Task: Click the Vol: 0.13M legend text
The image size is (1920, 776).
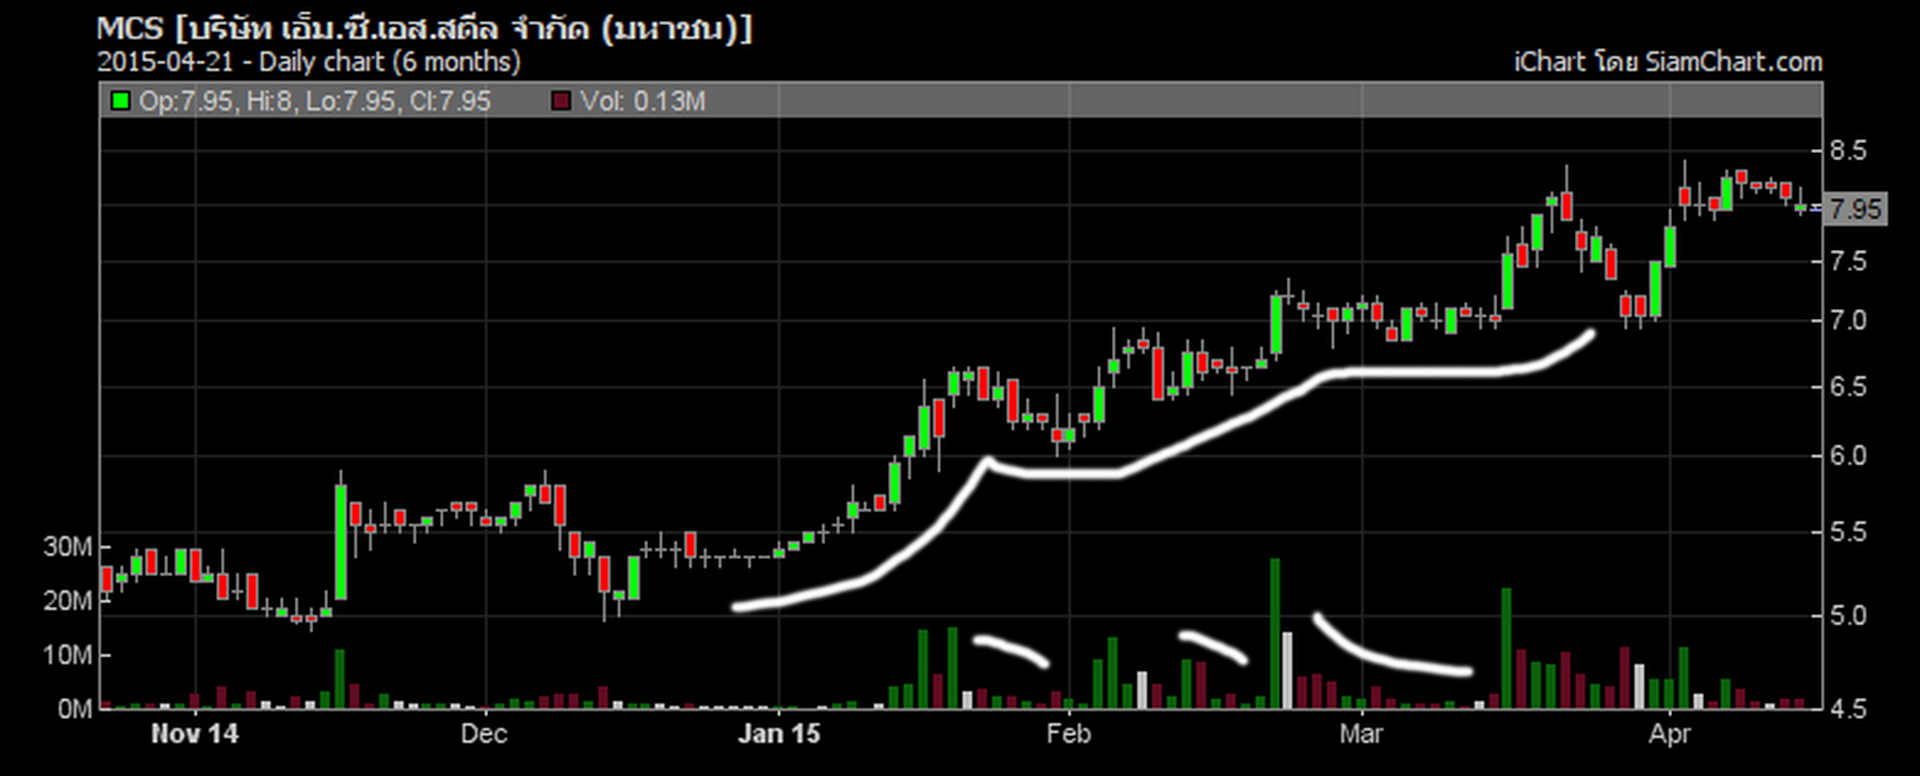Action: pos(643,101)
